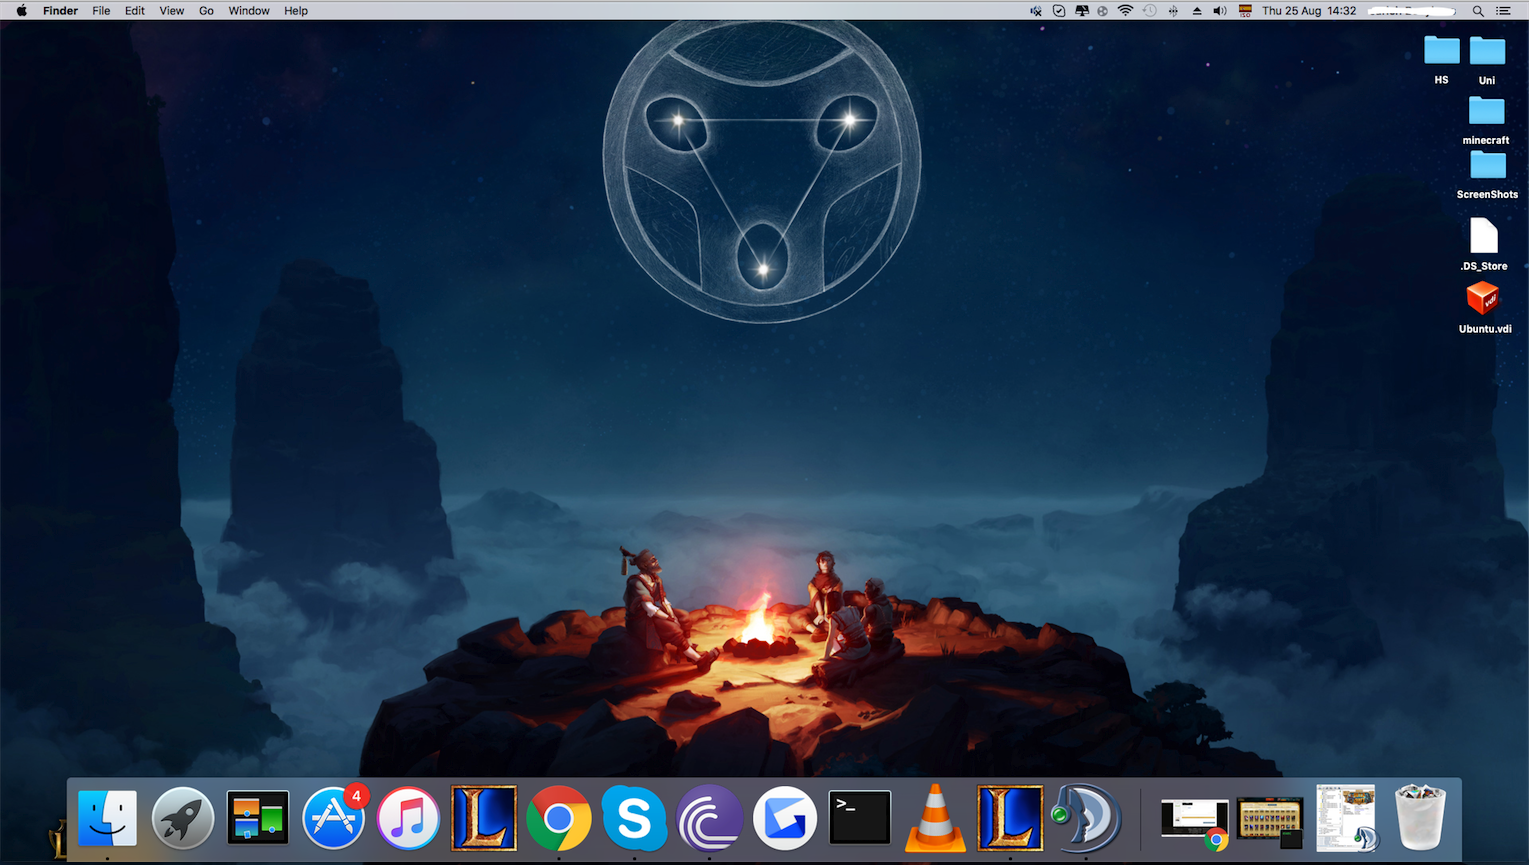Open the white round app with blue logo
Screen dimensions: 1529x865
(x=785, y=818)
